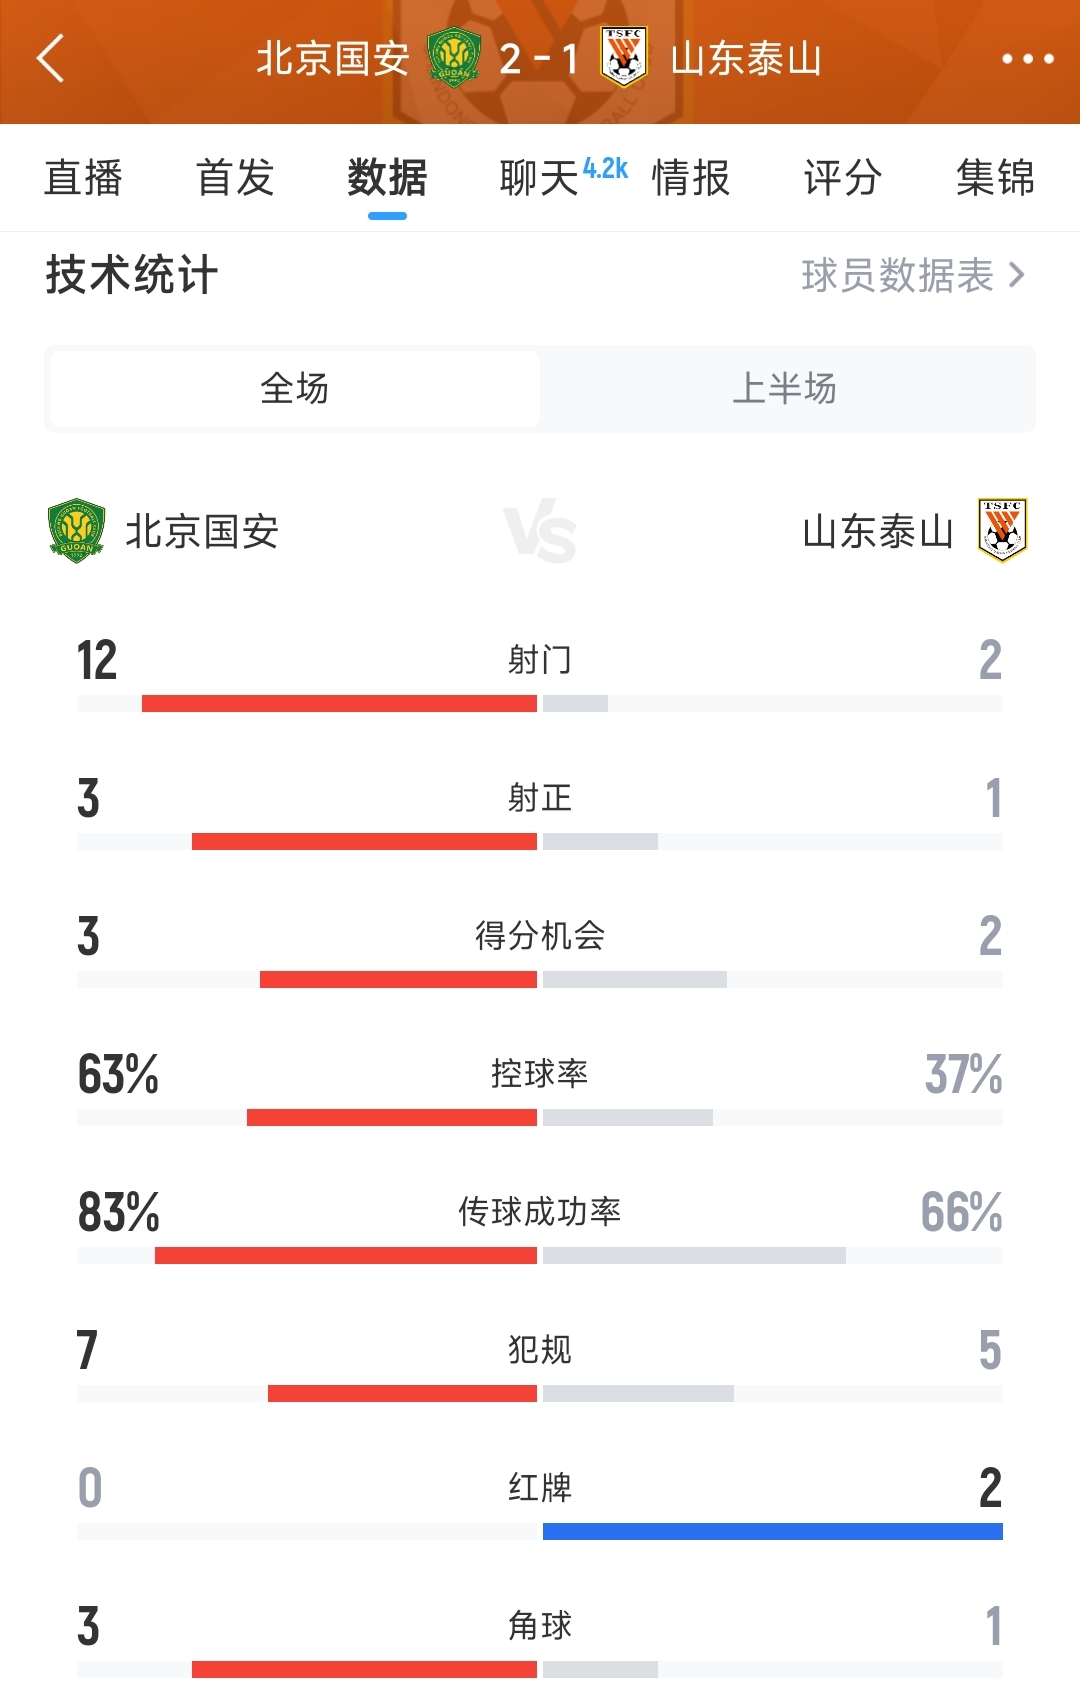
Task: Select the 数据 tab
Action: [x=387, y=178]
